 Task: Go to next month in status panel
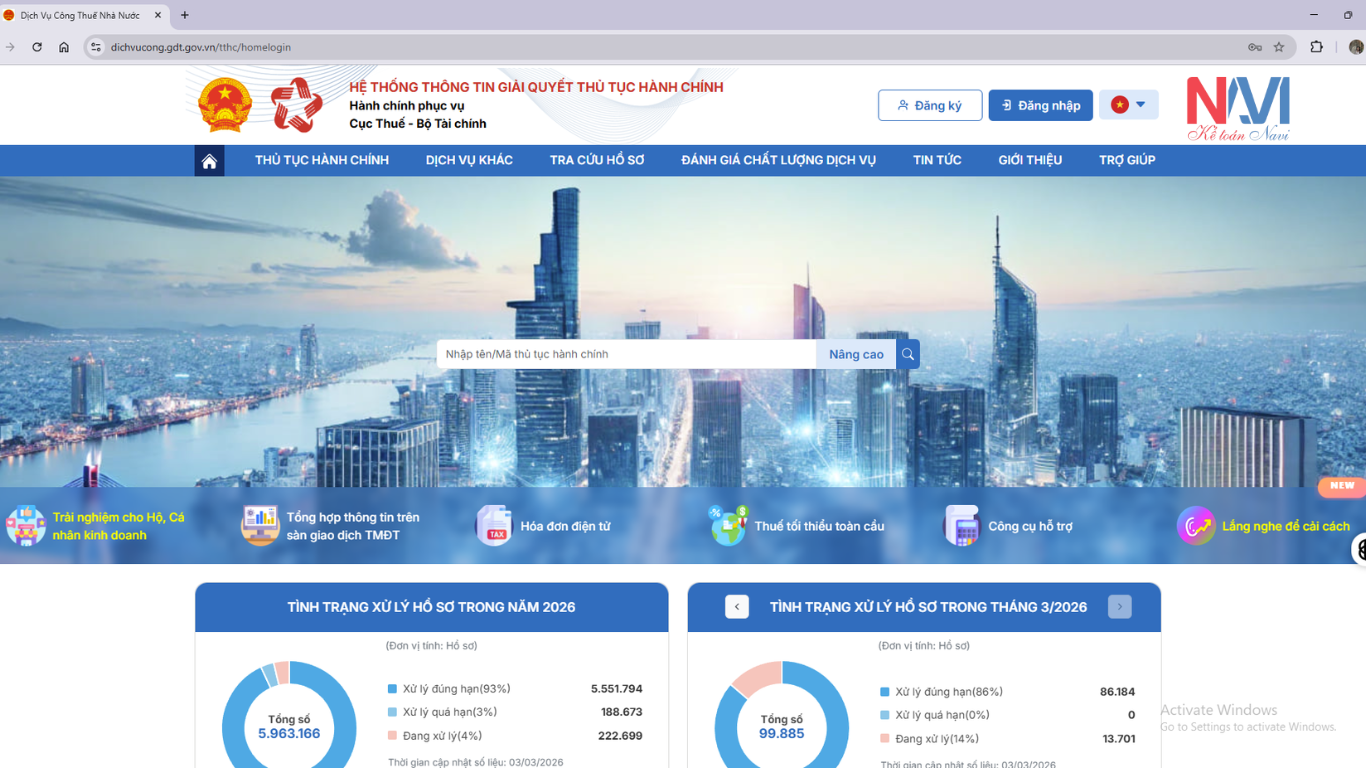click(x=1119, y=607)
